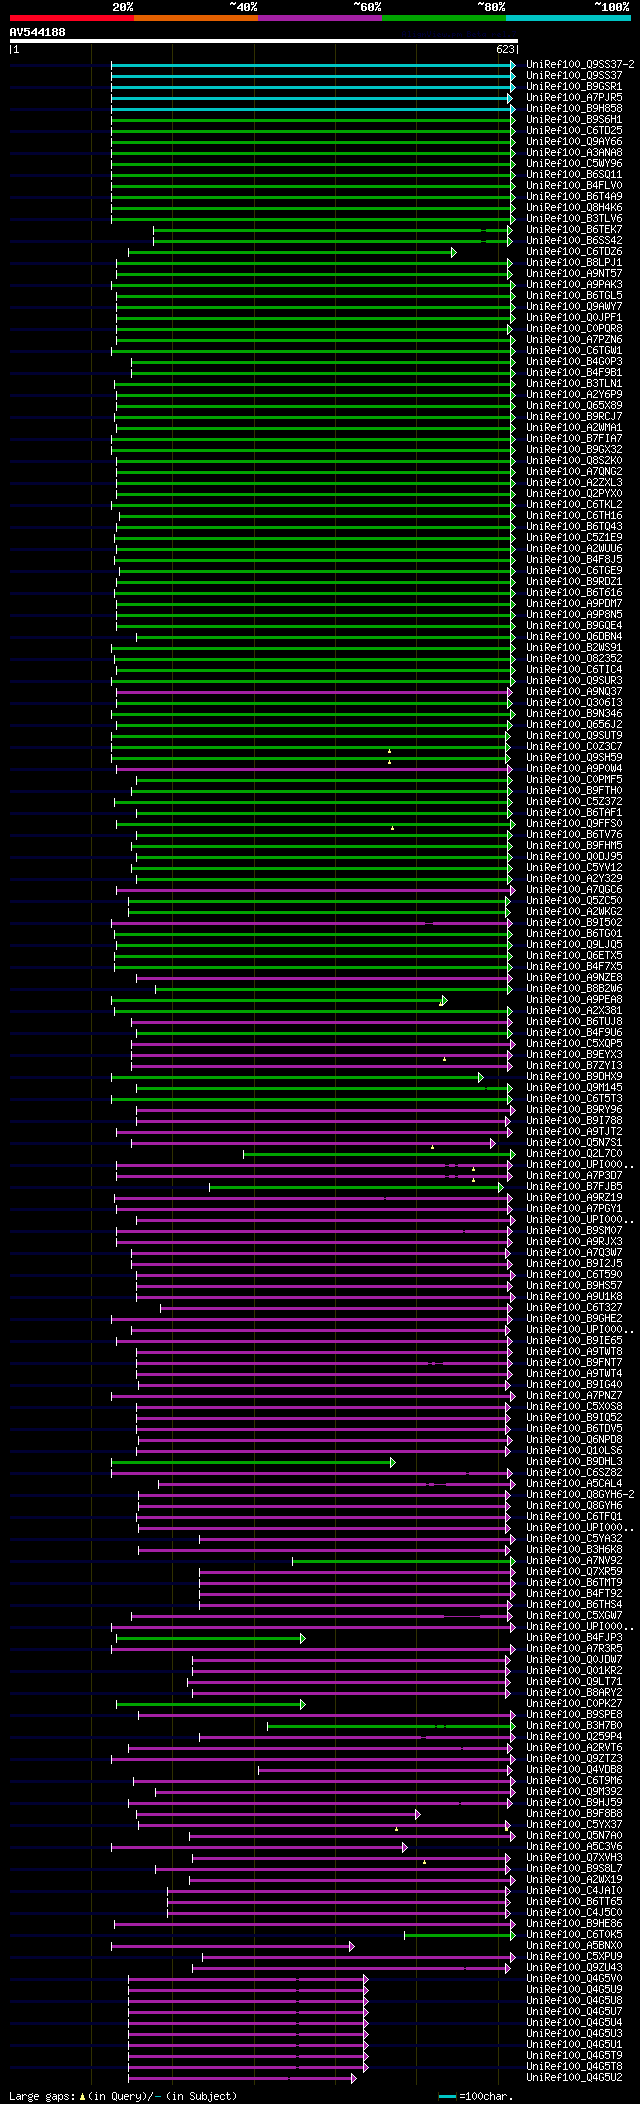Viewport: 640px width, 2104px height.
Task: Open hit UniRef100_Q9SS37-2
Action: pyautogui.click(x=580, y=64)
